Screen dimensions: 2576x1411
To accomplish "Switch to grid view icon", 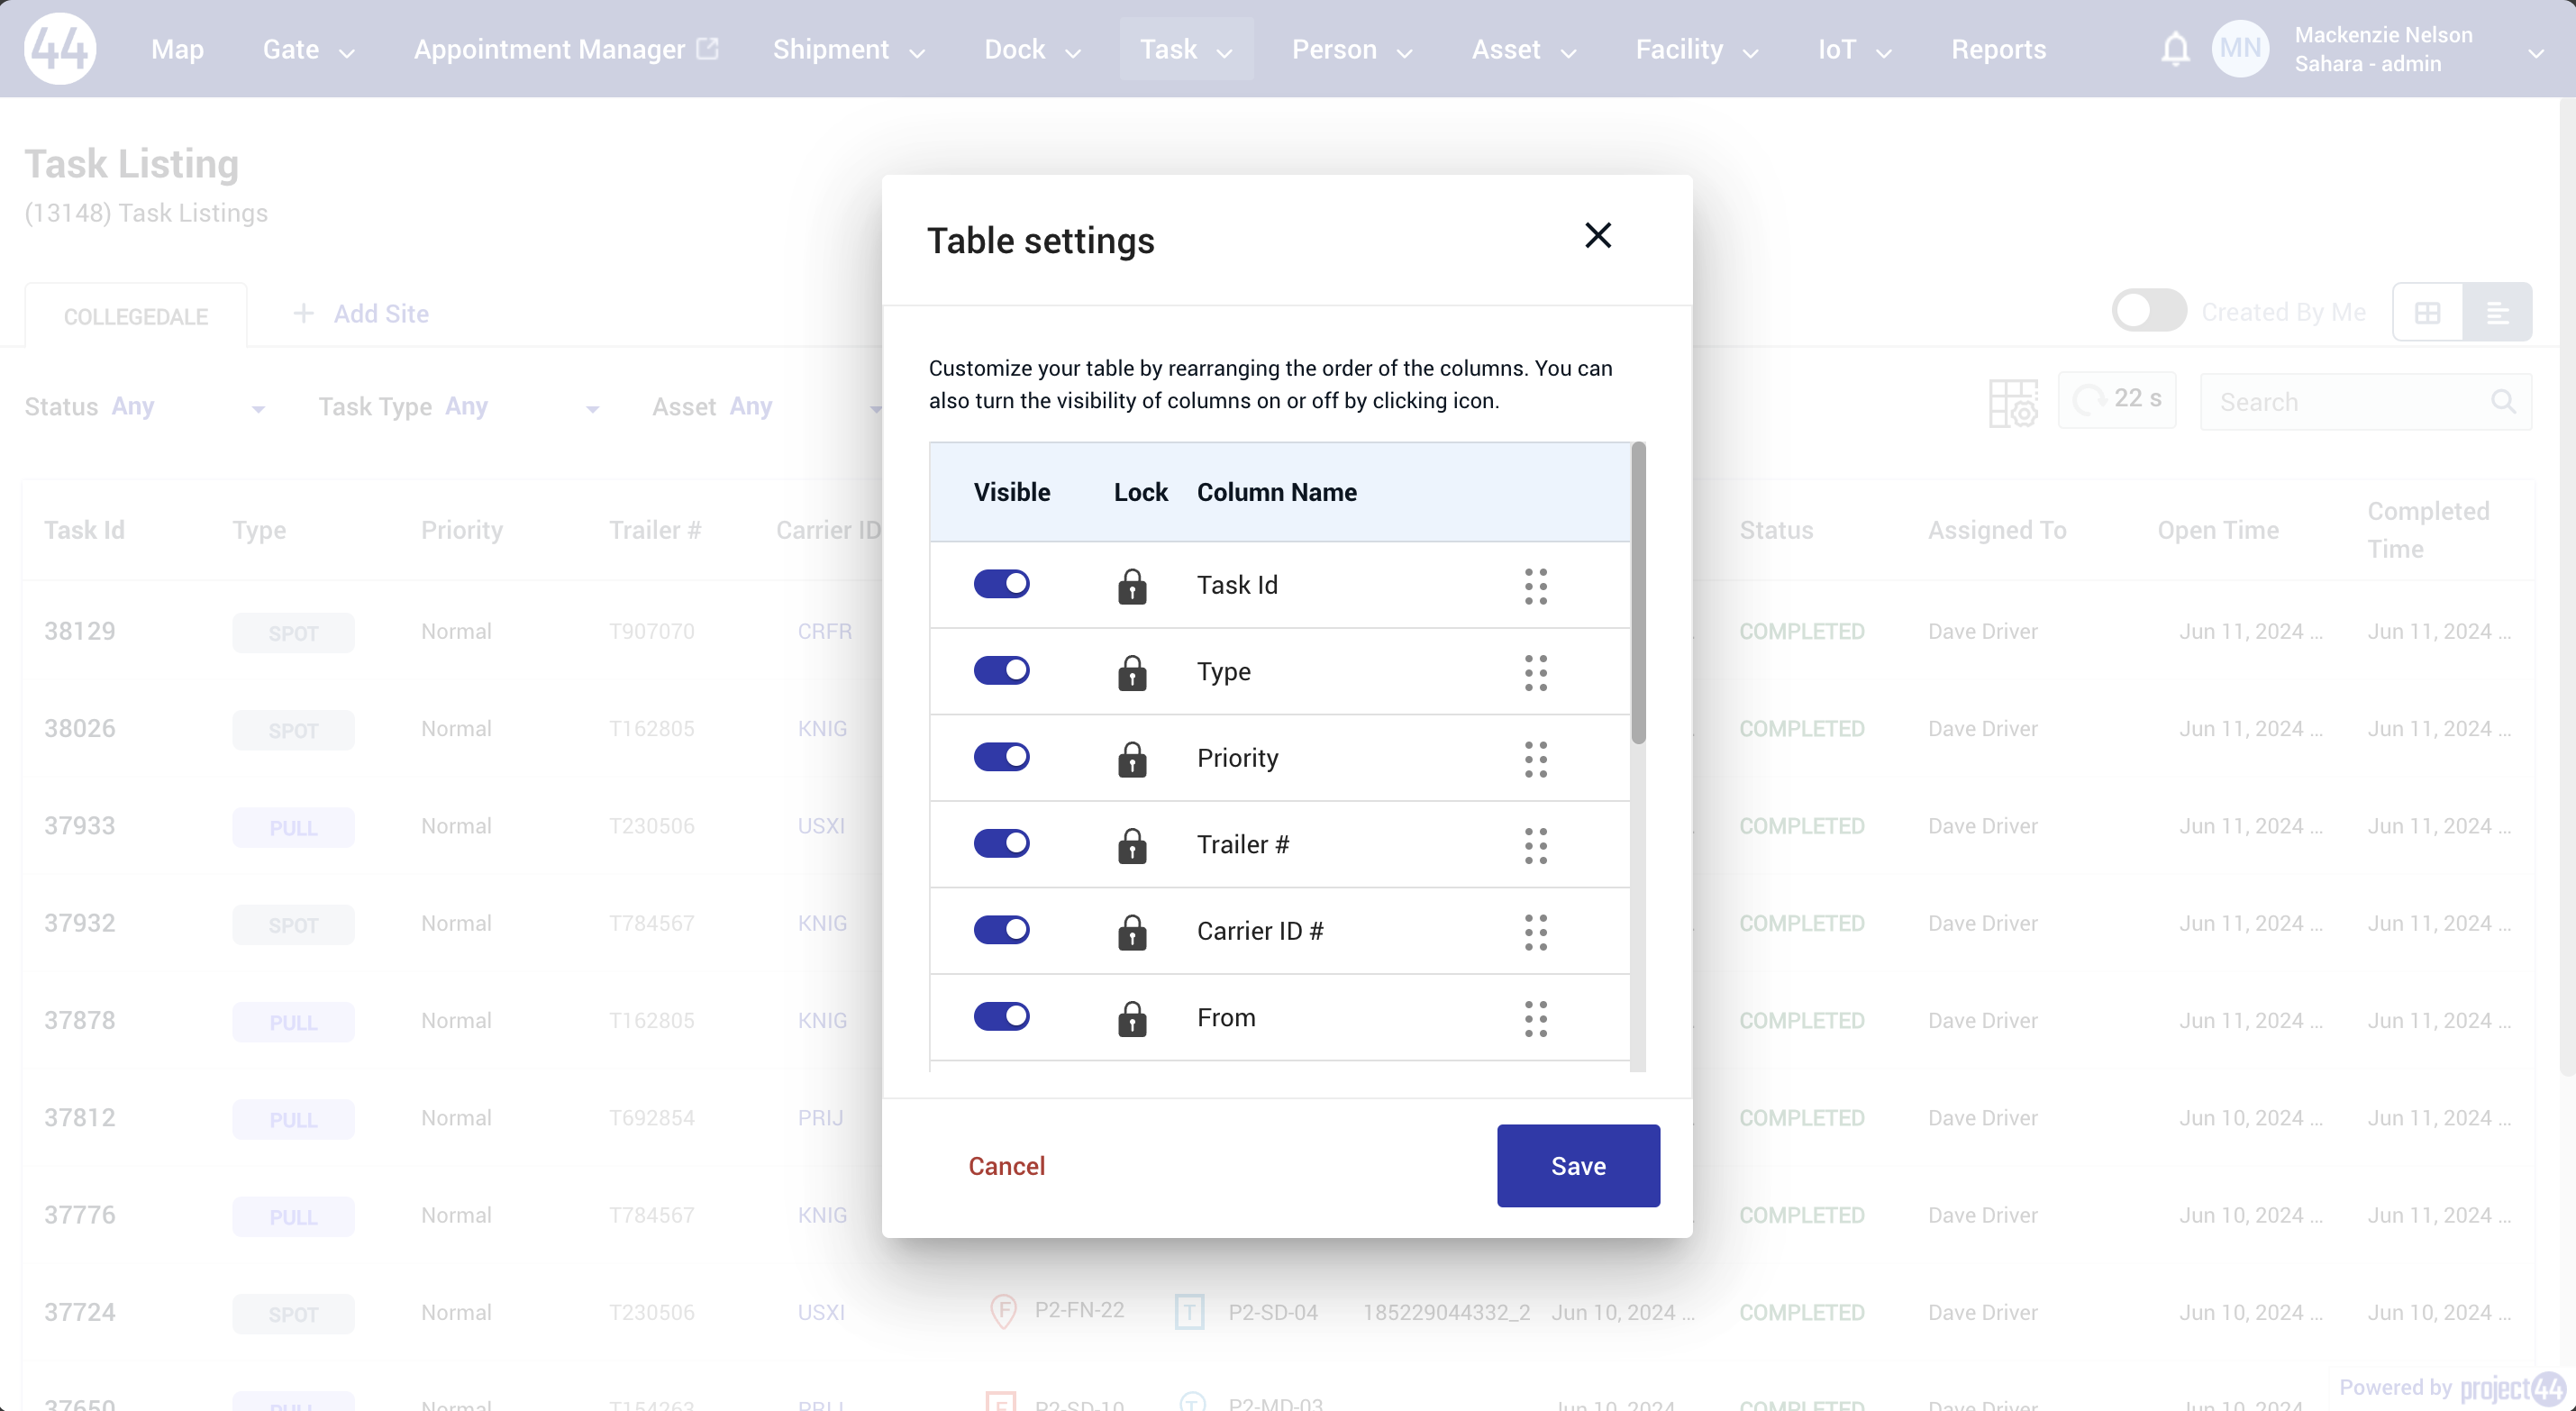I will (x=2427, y=313).
